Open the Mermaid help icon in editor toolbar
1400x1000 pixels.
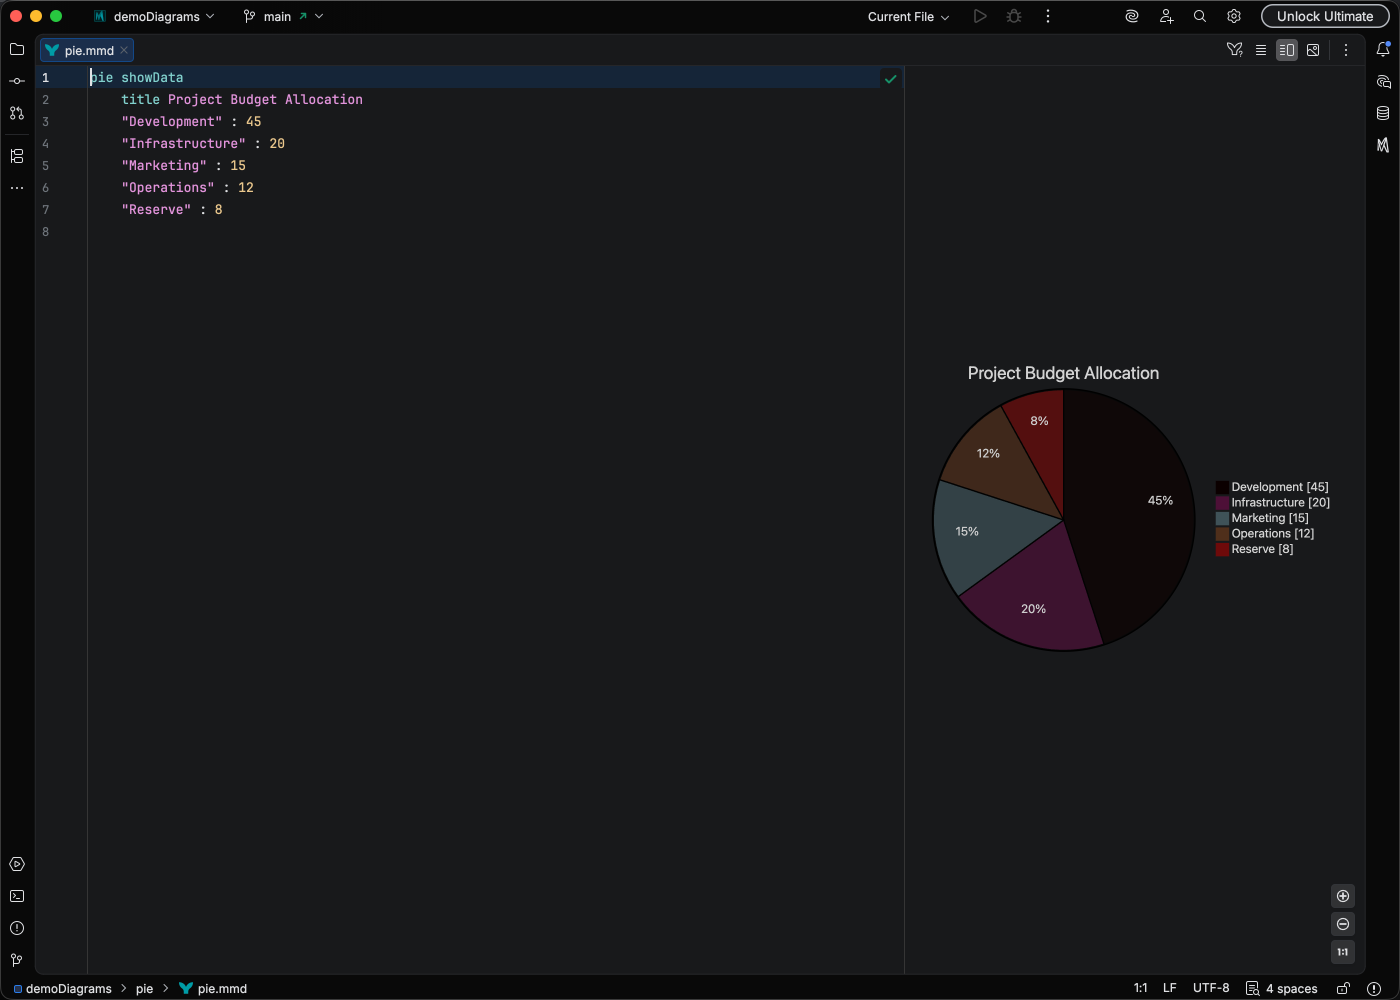pos(1235,50)
